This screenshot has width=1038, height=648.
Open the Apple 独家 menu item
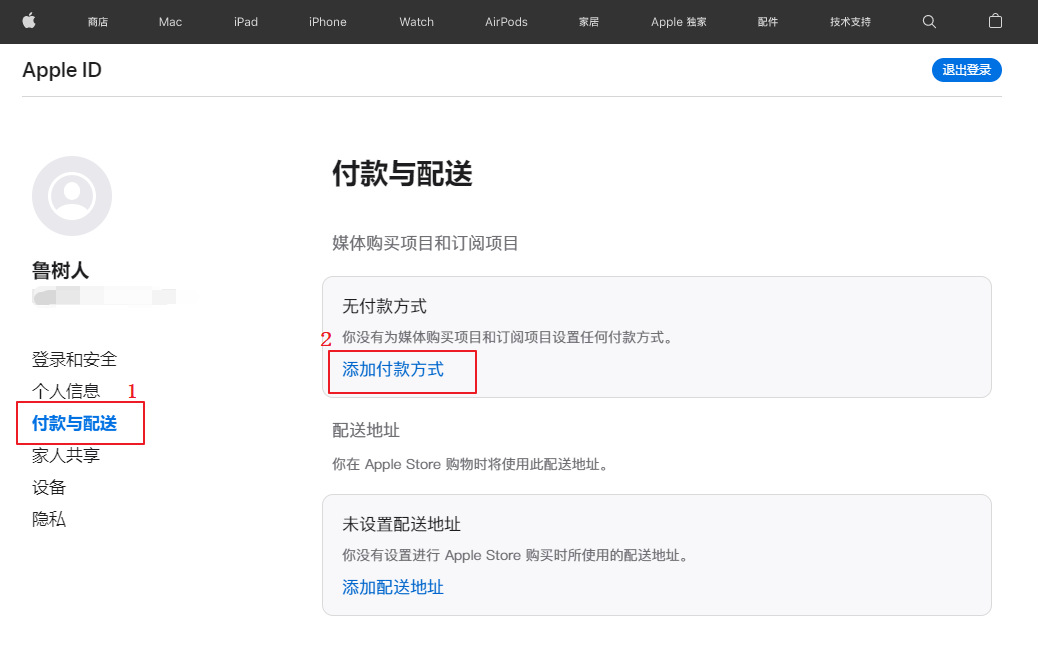678,22
